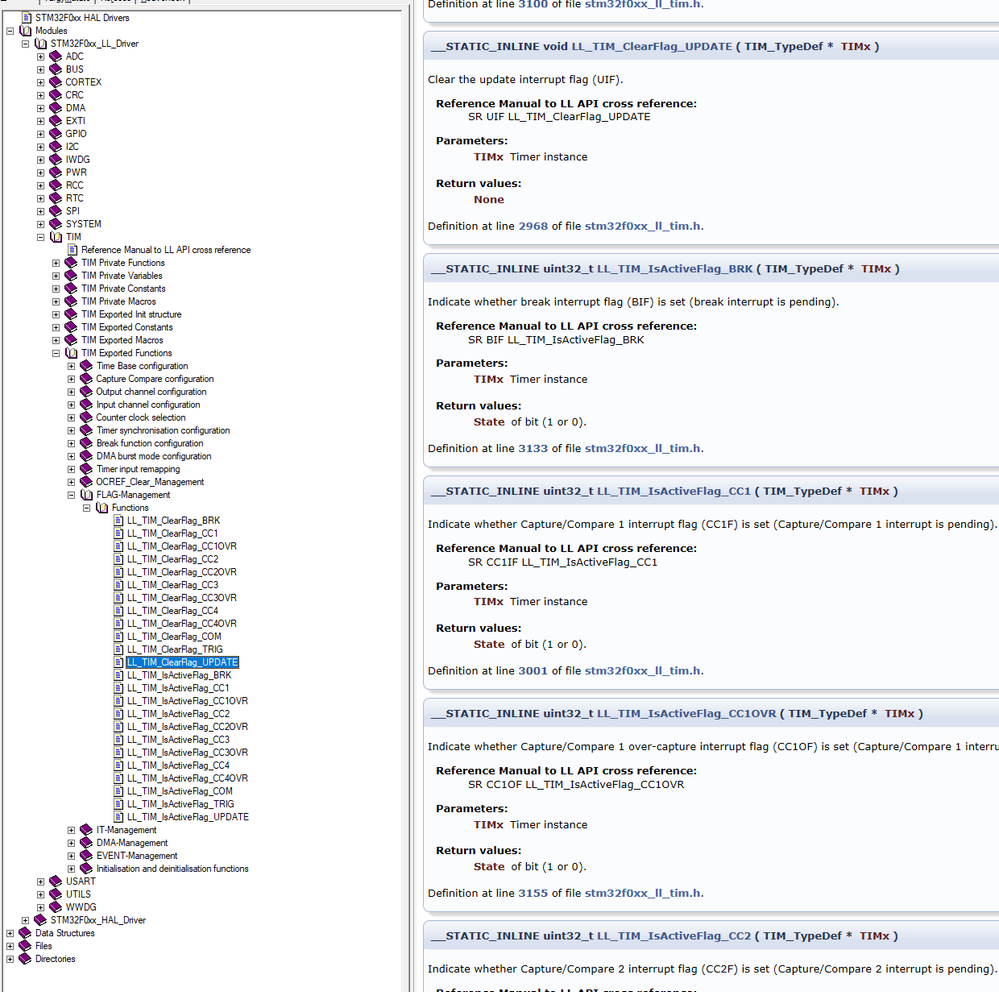Select LL_TIM_IsActiveFlag_COM in the tree
The image size is (999, 992).
tap(180, 791)
